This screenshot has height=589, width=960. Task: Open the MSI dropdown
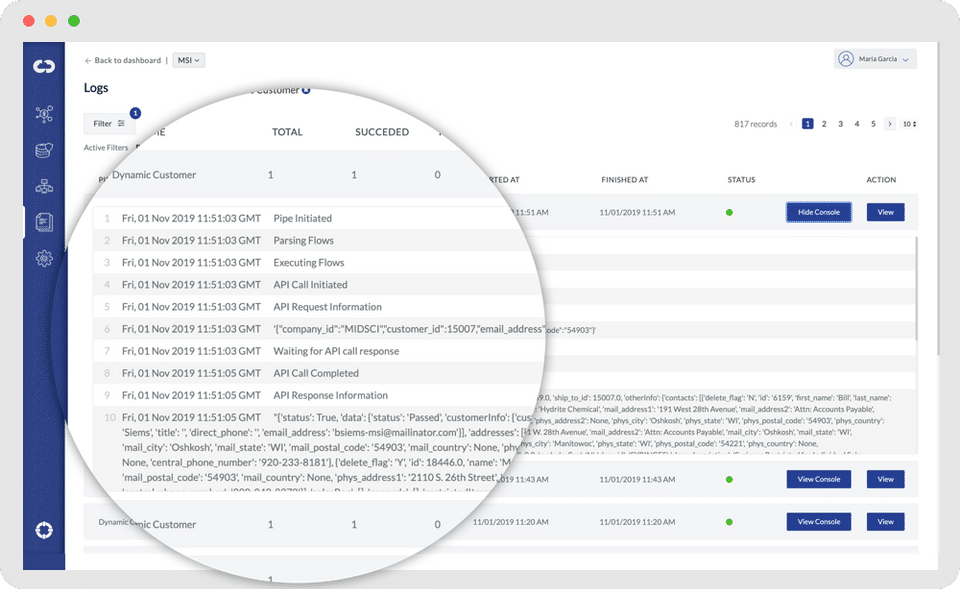pos(189,60)
